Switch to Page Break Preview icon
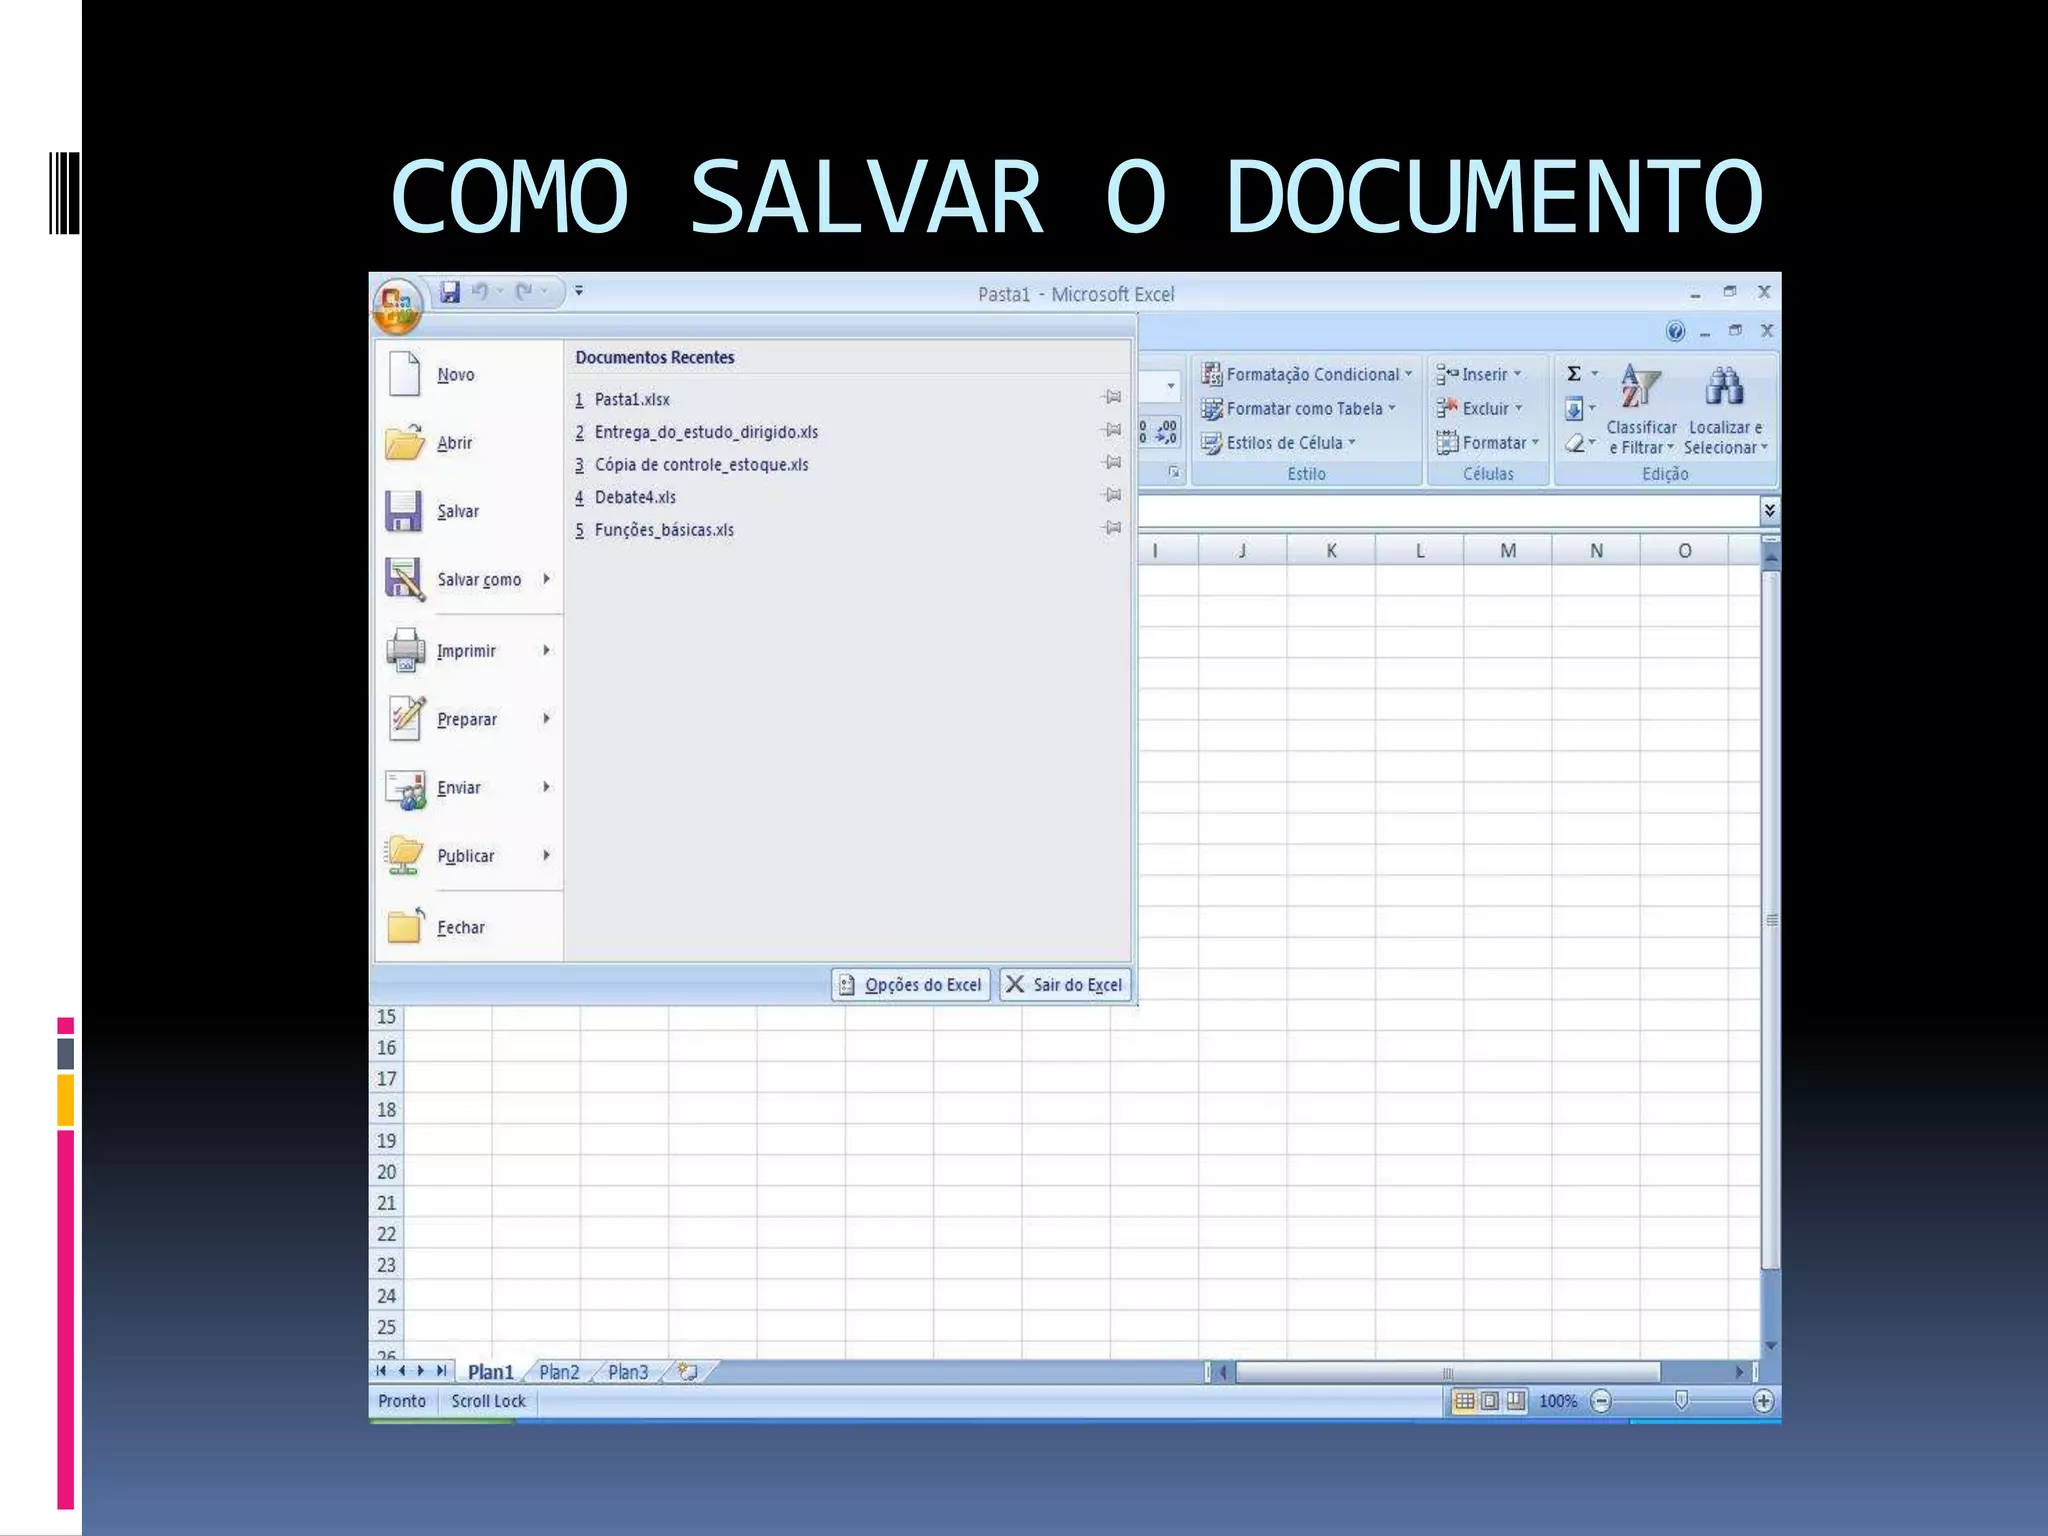This screenshot has height=1536, width=2048. click(1516, 1401)
